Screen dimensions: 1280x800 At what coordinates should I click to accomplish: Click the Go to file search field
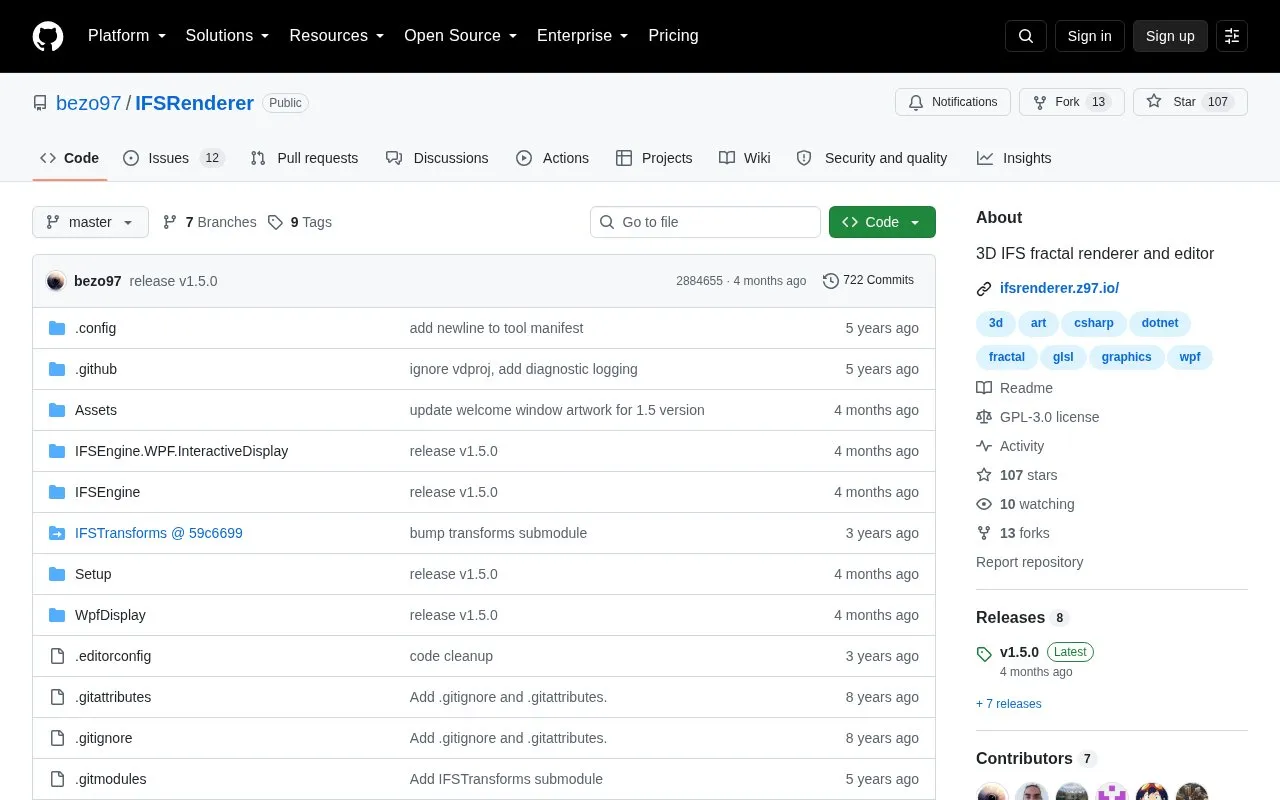point(705,222)
